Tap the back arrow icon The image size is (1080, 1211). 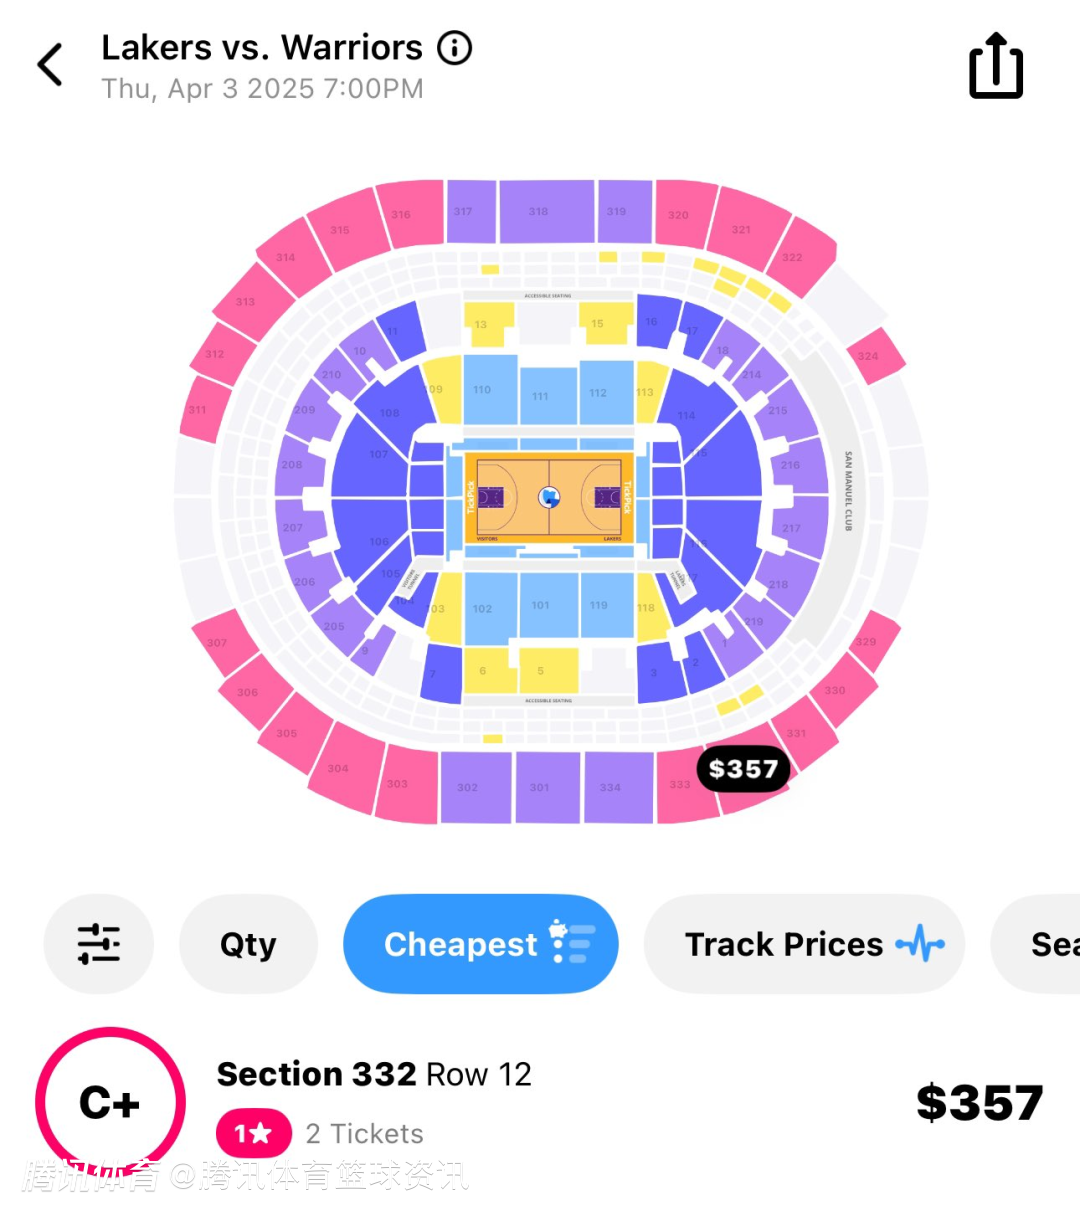coord(50,65)
